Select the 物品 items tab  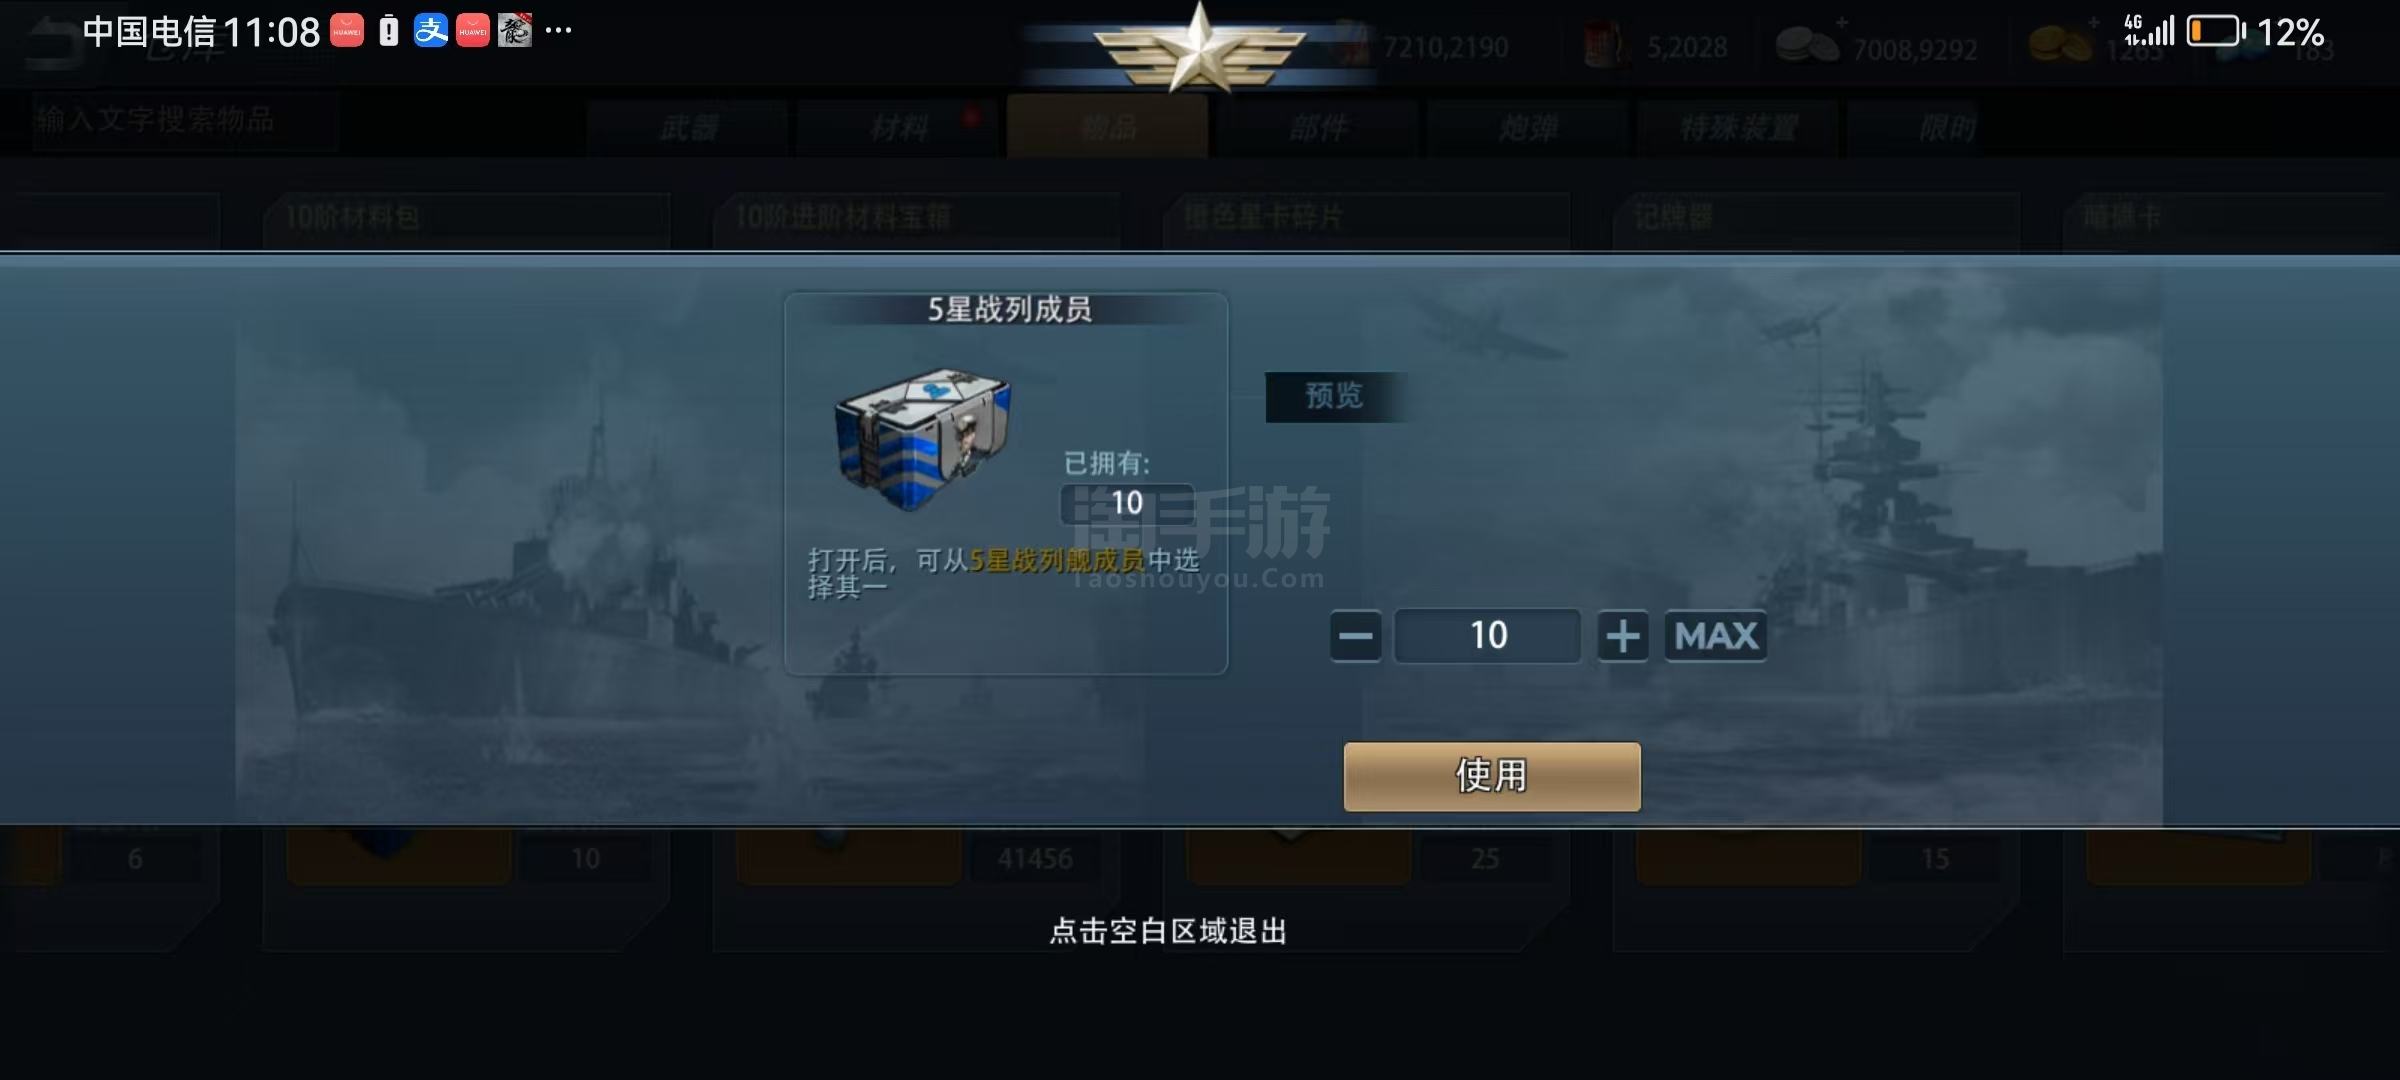1108,127
